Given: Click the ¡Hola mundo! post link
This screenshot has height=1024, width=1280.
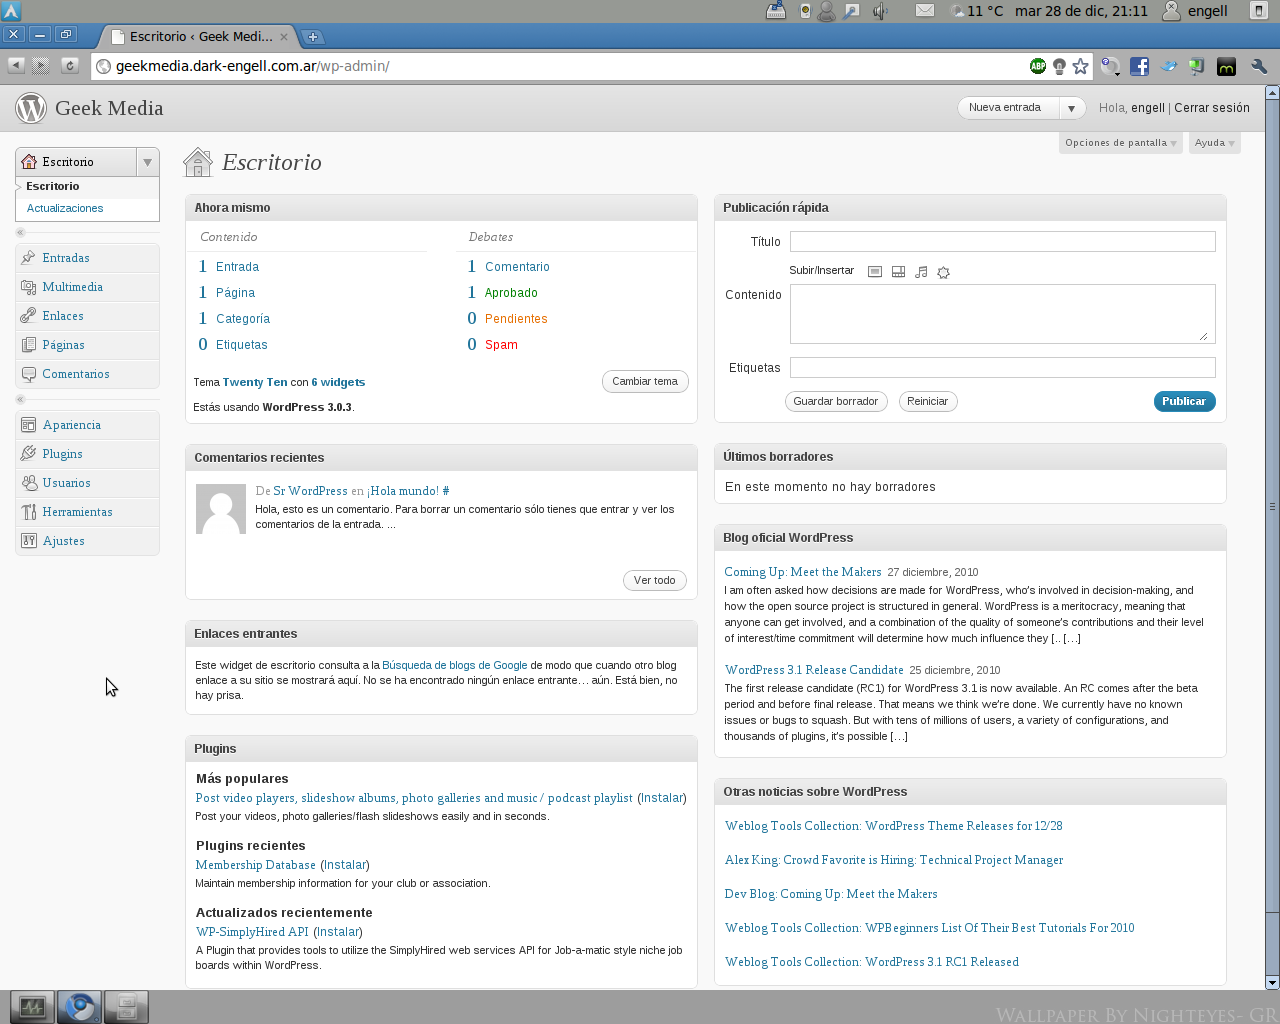Looking at the screenshot, I should [x=403, y=491].
